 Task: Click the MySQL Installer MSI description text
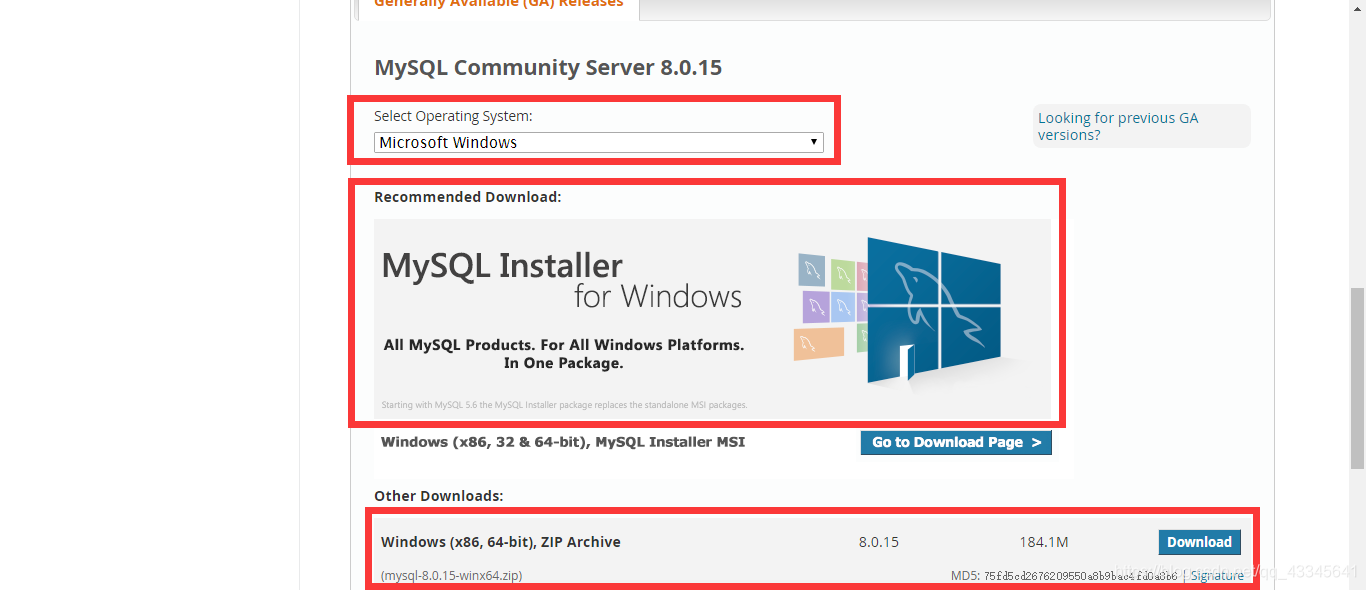[563, 442]
